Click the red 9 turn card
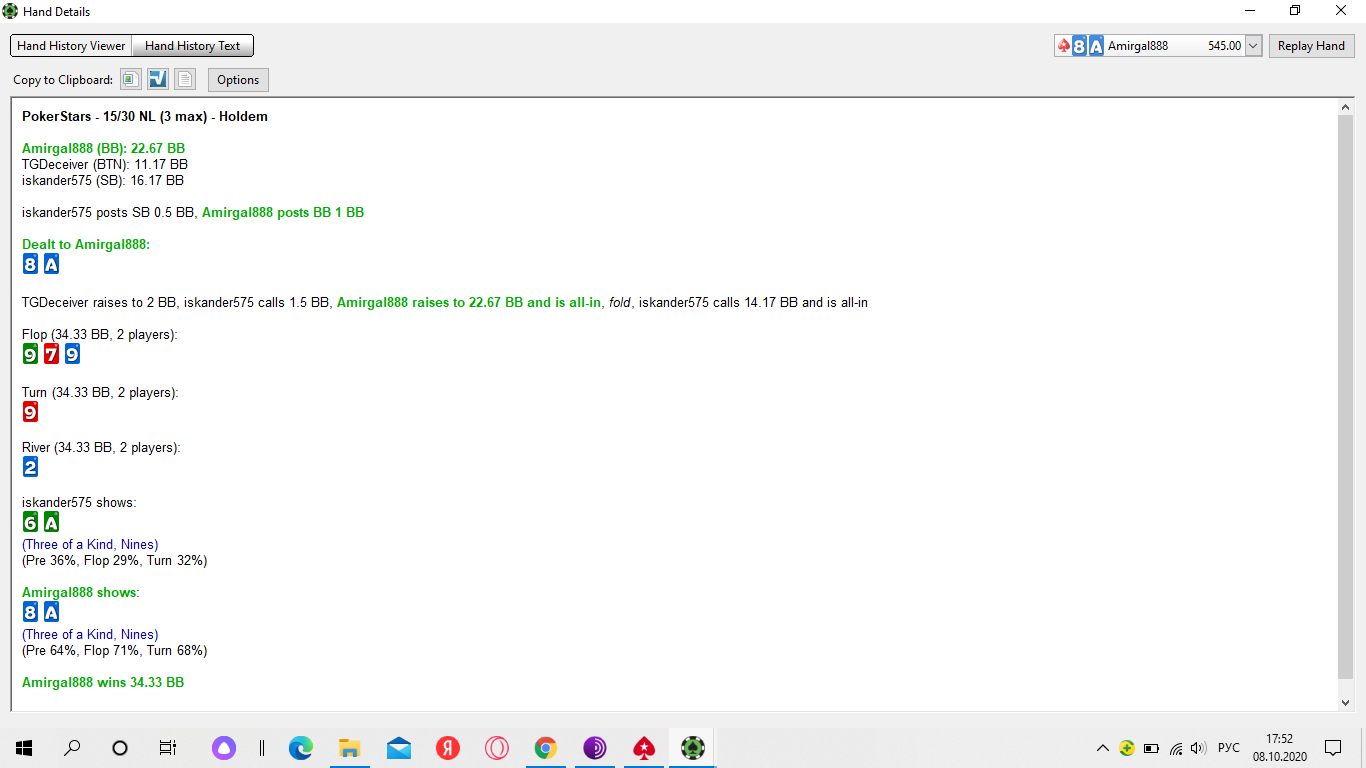The height and width of the screenshot is (768, 1366). [30, 412]
